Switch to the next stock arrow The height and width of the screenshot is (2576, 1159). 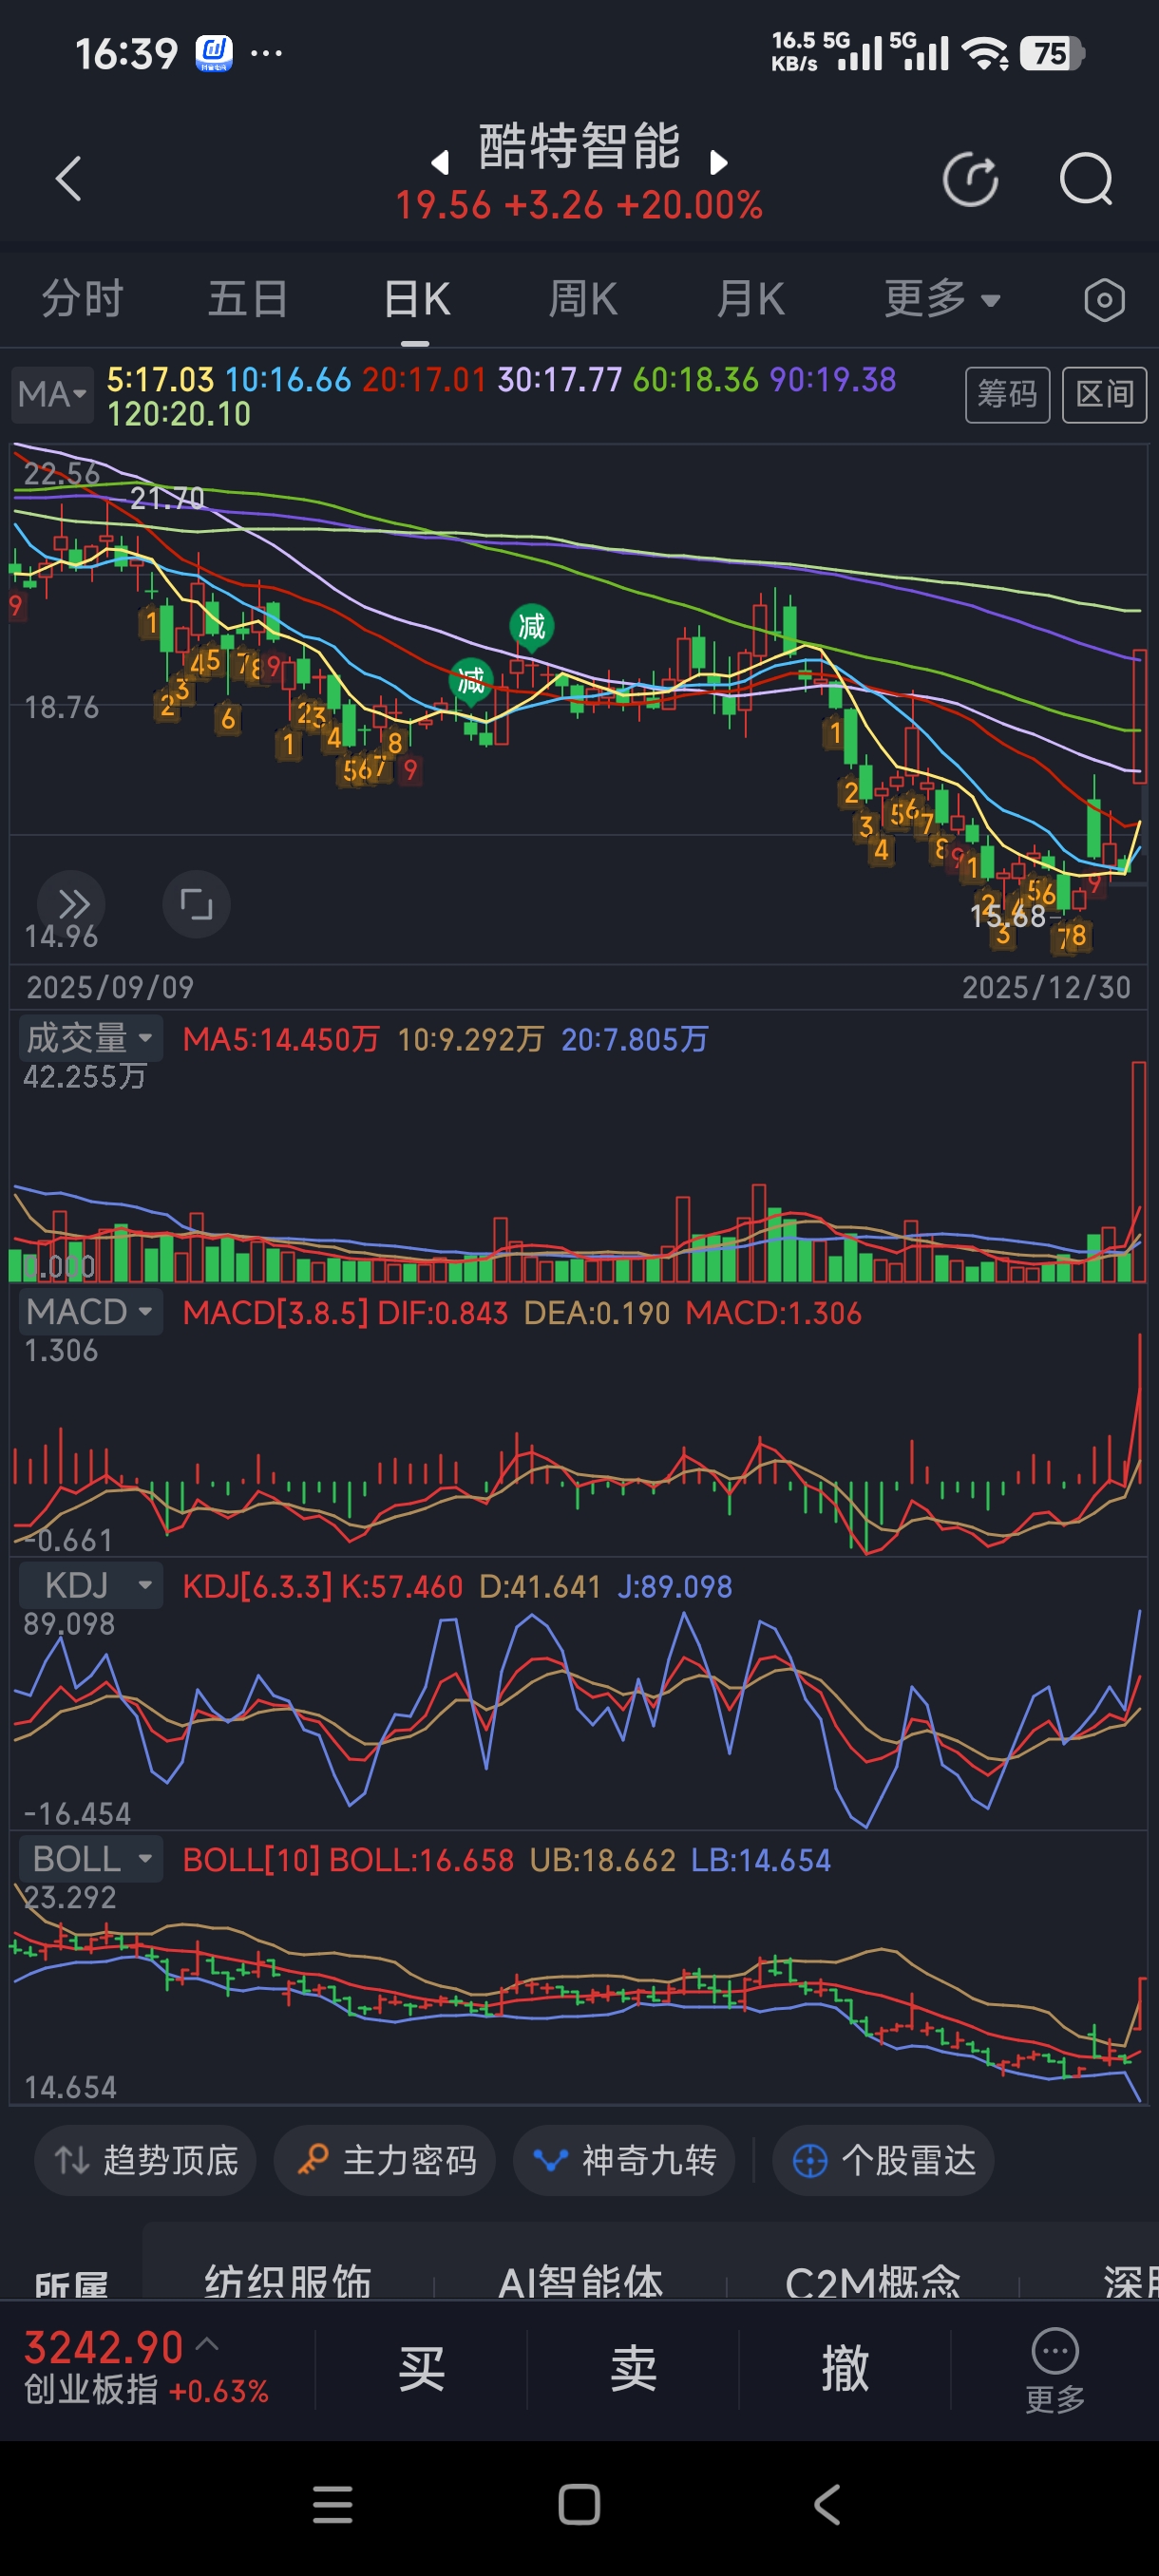point(718,162)
